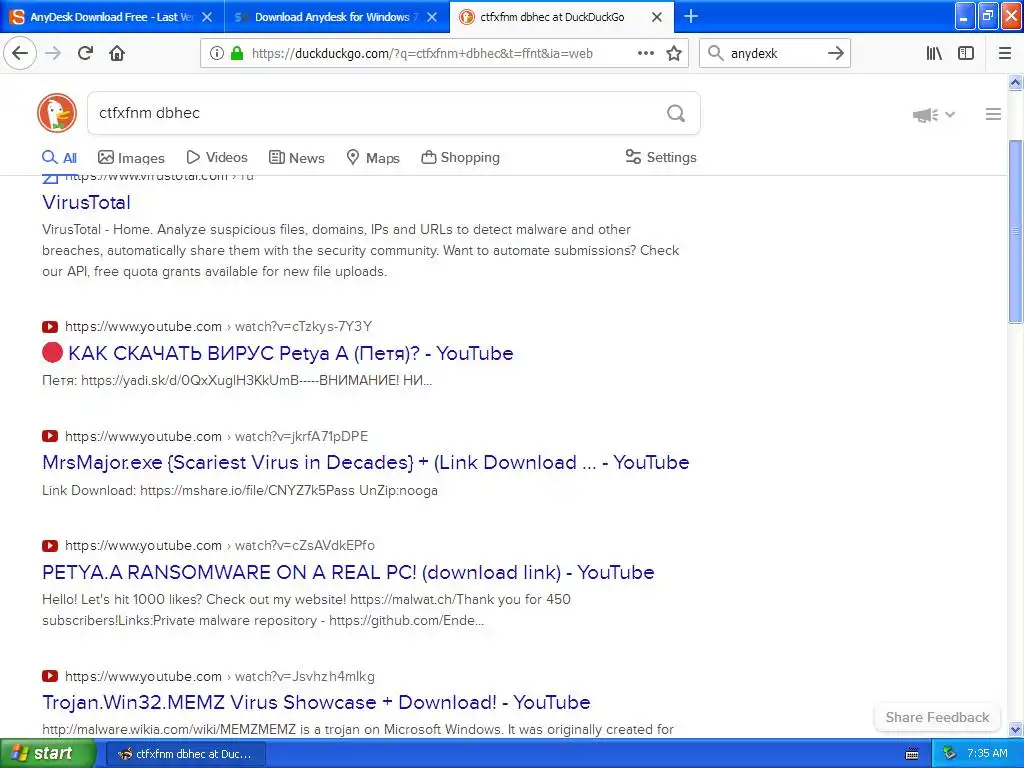Open the browser home page

tap(117, 53)
